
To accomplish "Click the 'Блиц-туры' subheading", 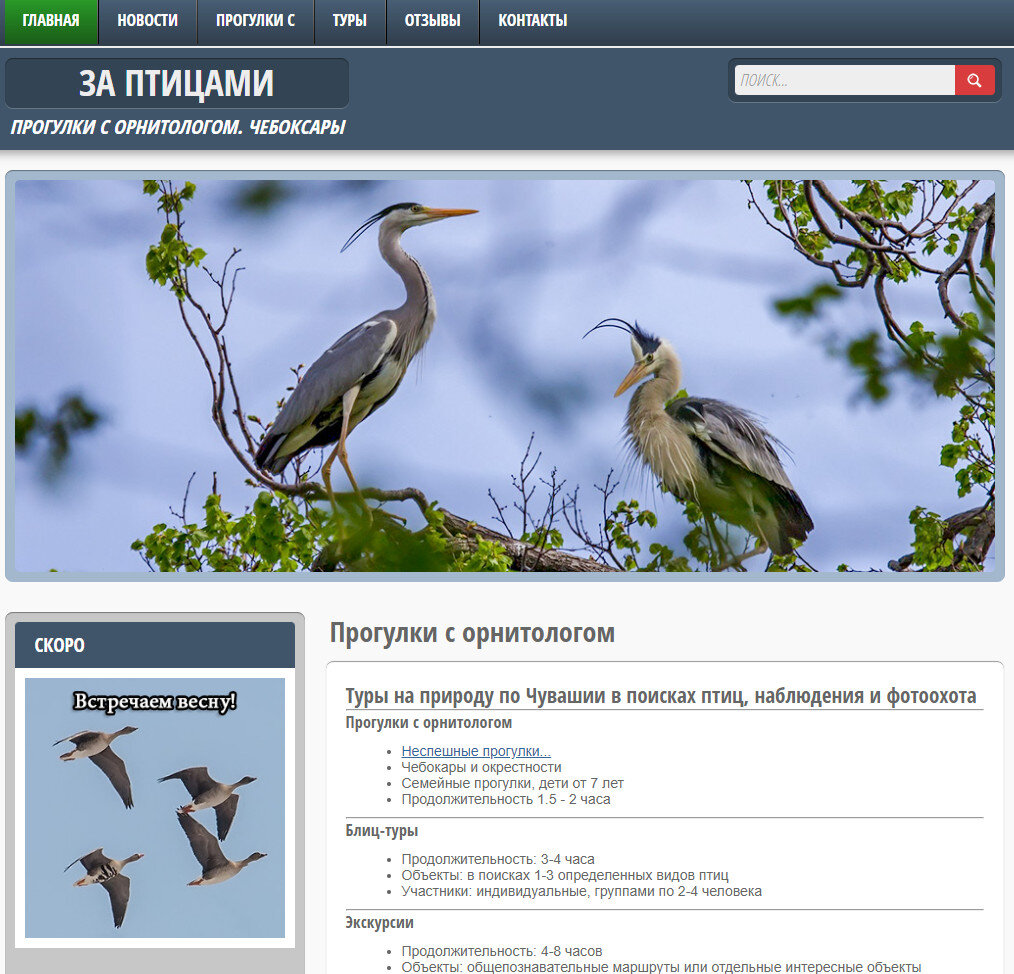I will (375, 830).
